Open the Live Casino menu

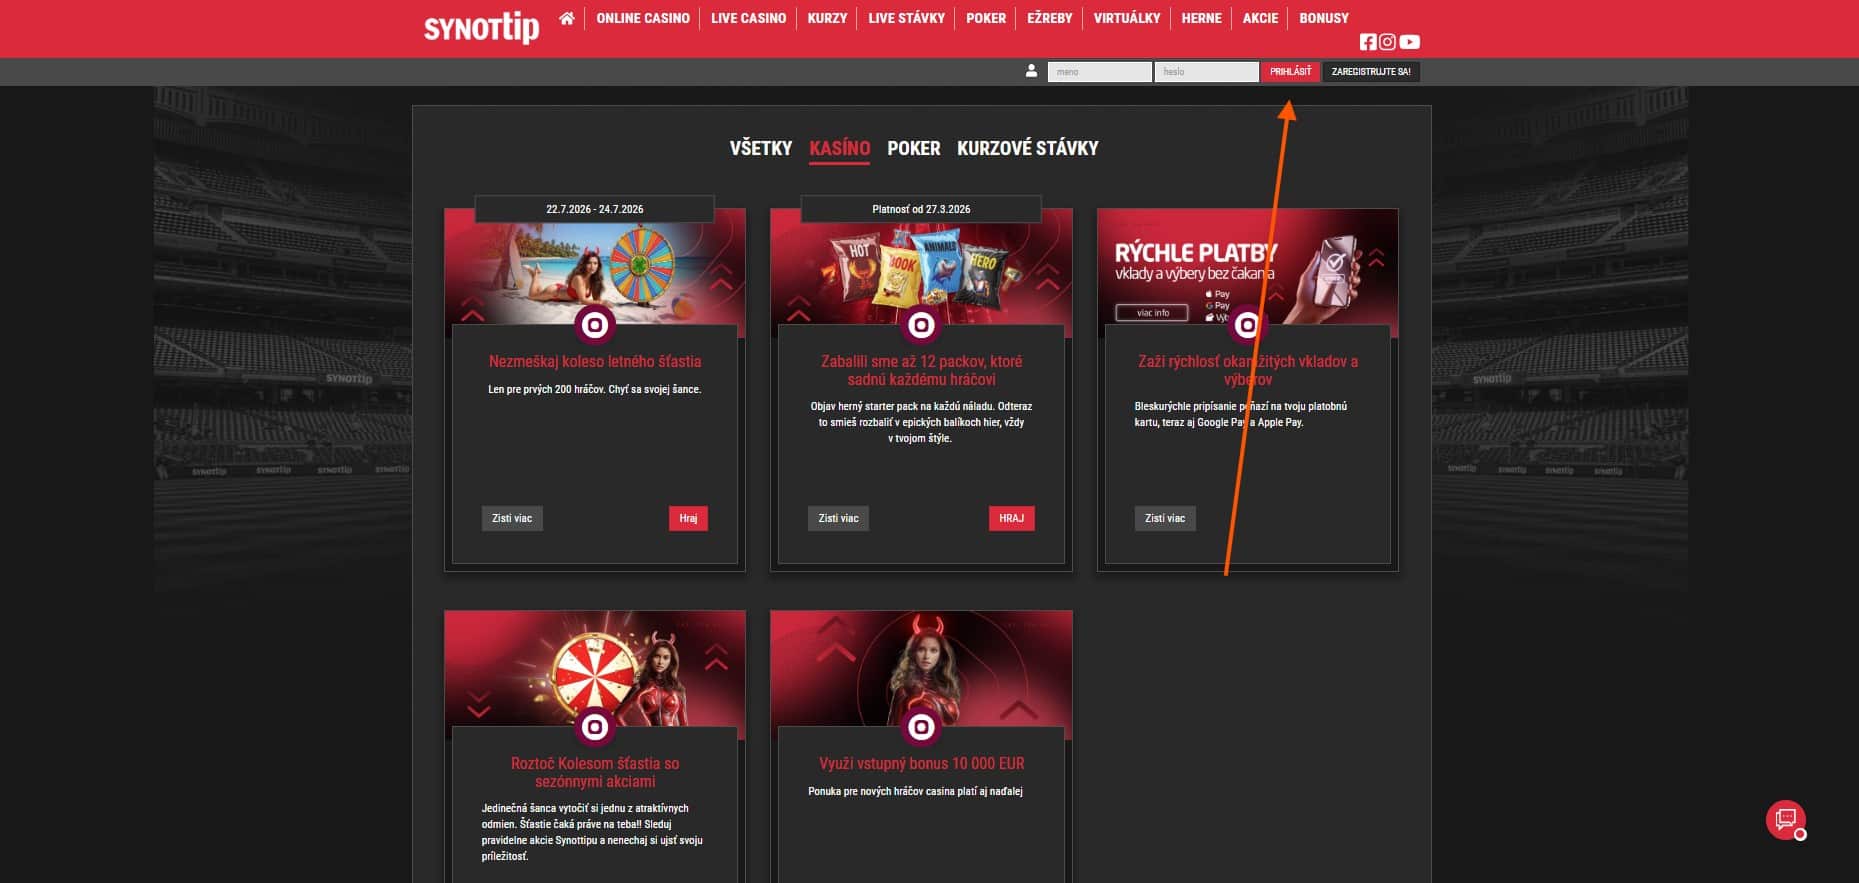click(748, 18)
